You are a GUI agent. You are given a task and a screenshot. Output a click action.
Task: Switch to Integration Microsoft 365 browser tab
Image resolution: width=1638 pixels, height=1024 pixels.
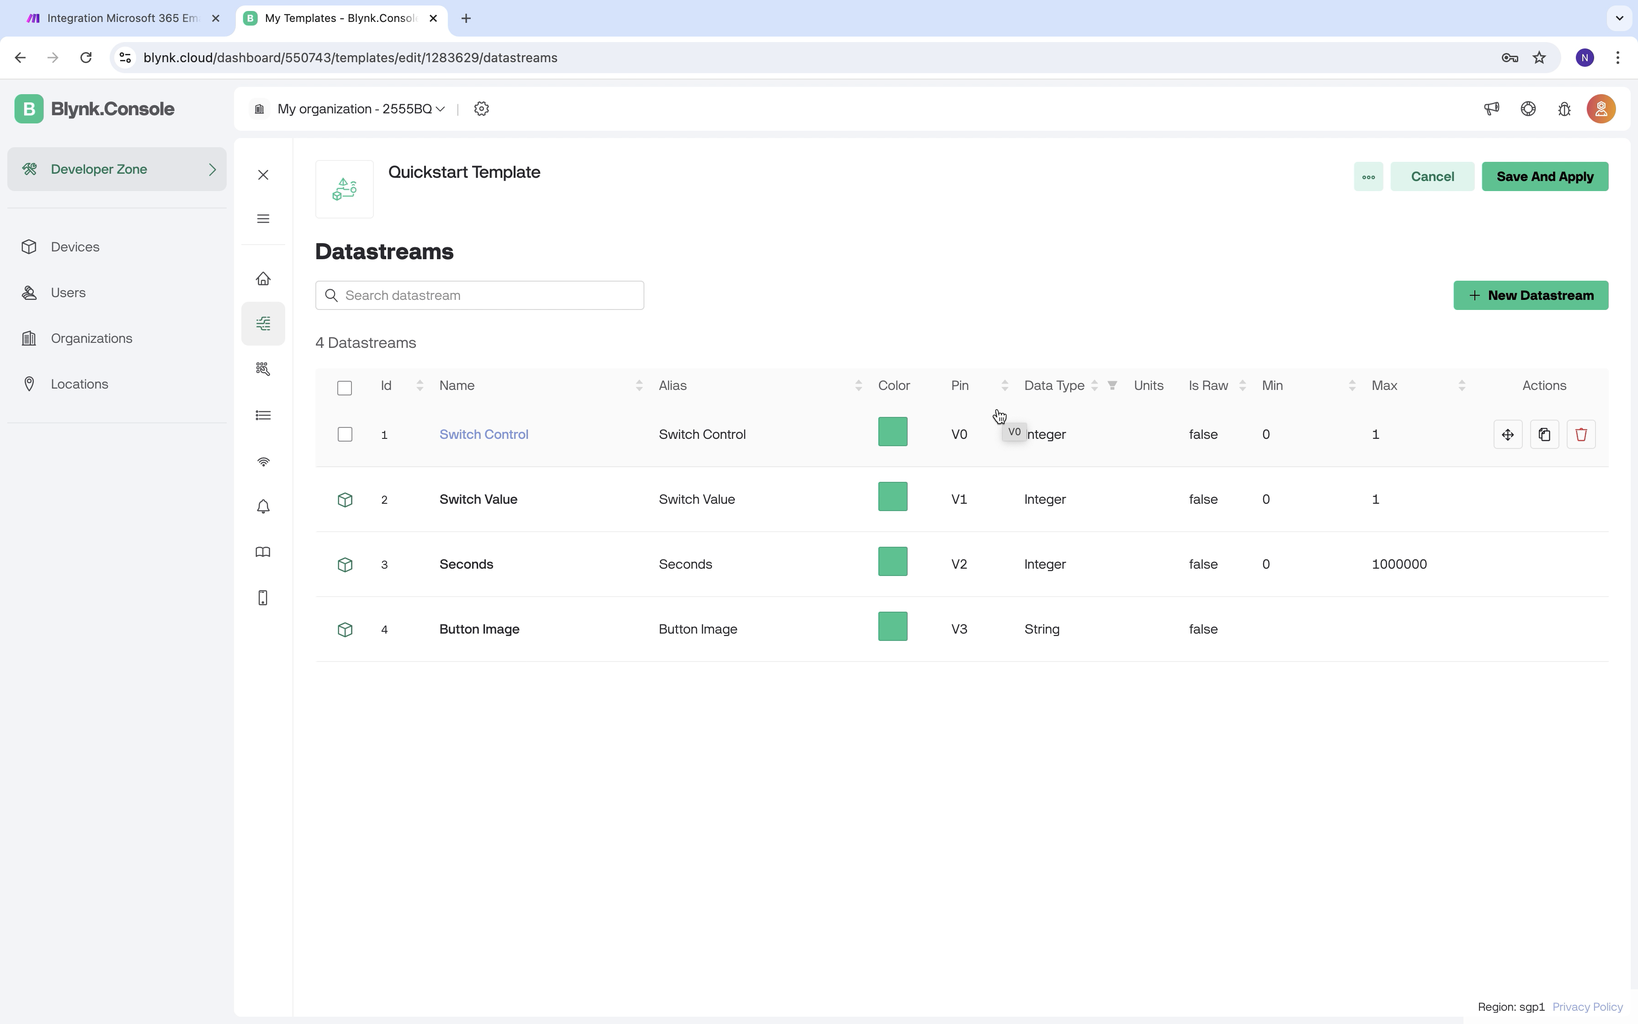coord(122,18)
